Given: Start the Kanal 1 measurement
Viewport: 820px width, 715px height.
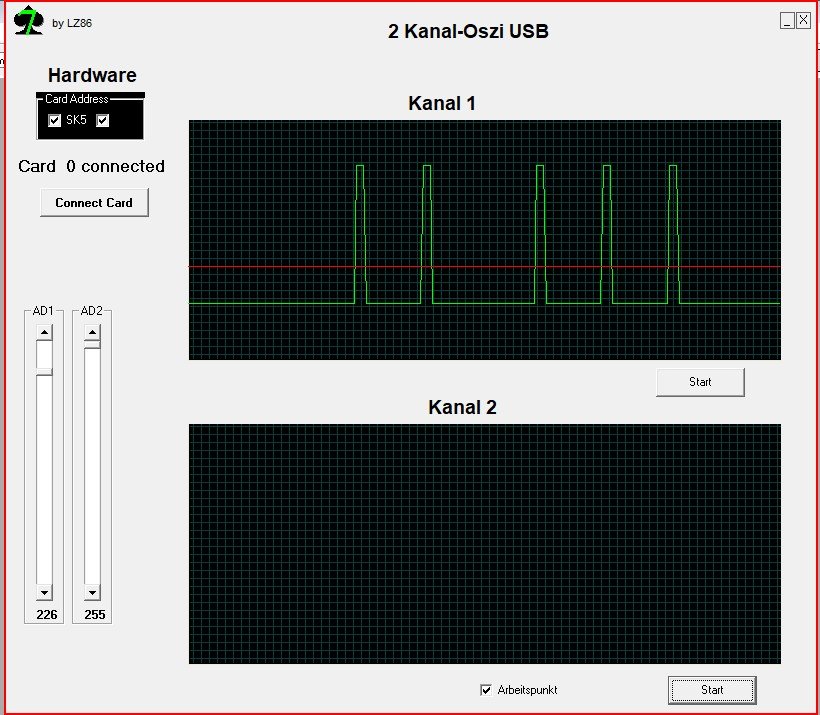Looking at the screenshot, I should pyautogui.click(x=700, y=382).
